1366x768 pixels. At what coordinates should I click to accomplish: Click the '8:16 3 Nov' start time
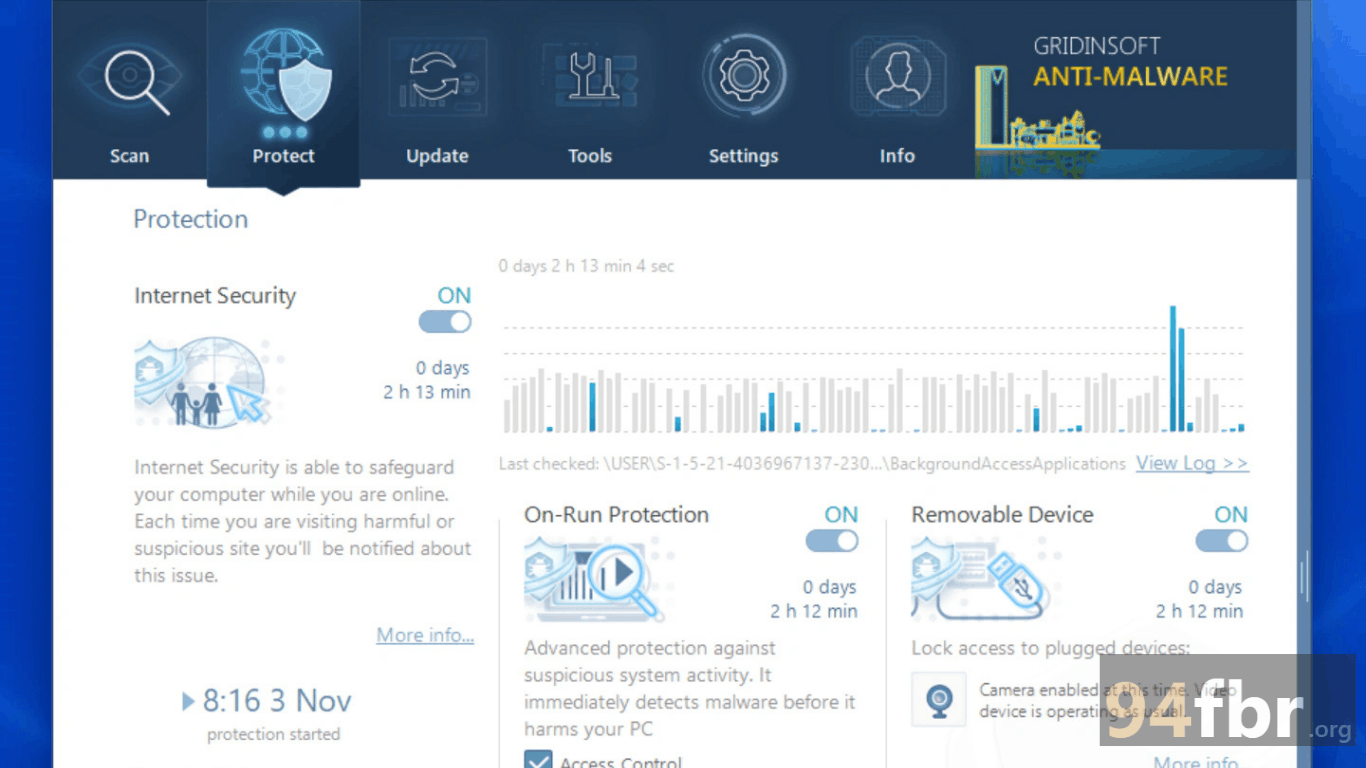coord(277,701)
